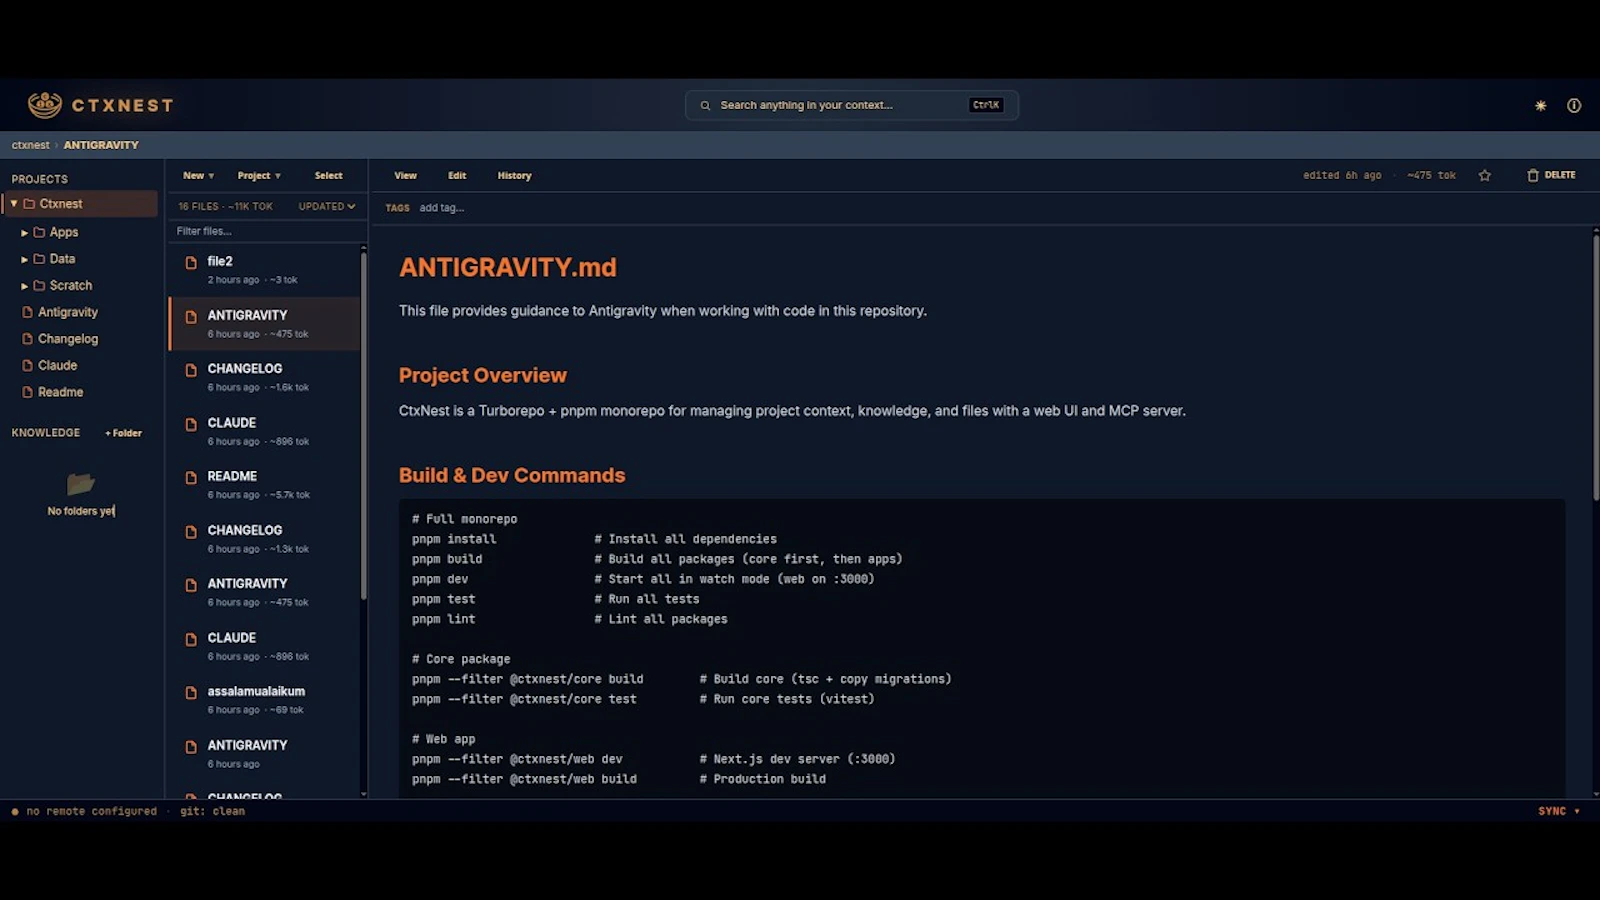Click the empty folder icon under Knowledge
Screen dimensions: 1600x900
coord(81,484)
